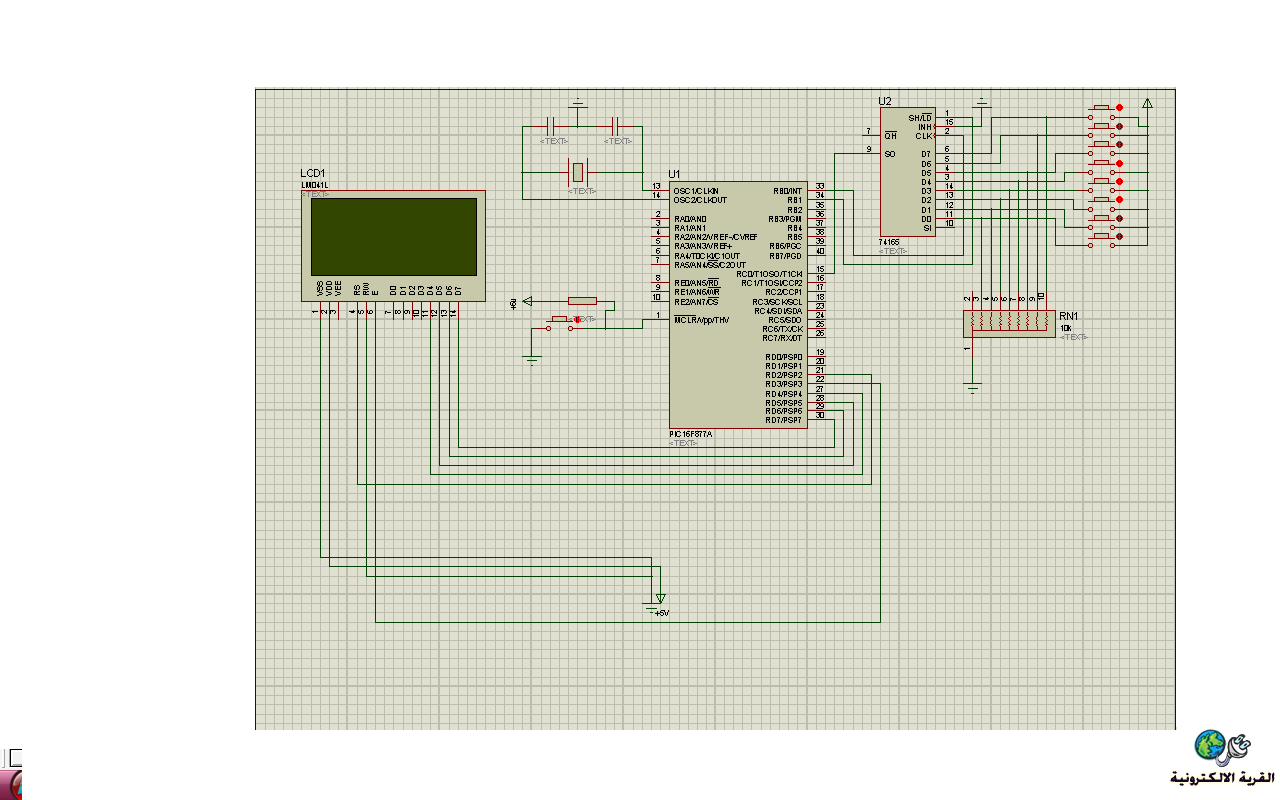Select the power arrow terminal beside the pull-up resistor
Screen dimensions: 1280x800
[528, 300]
